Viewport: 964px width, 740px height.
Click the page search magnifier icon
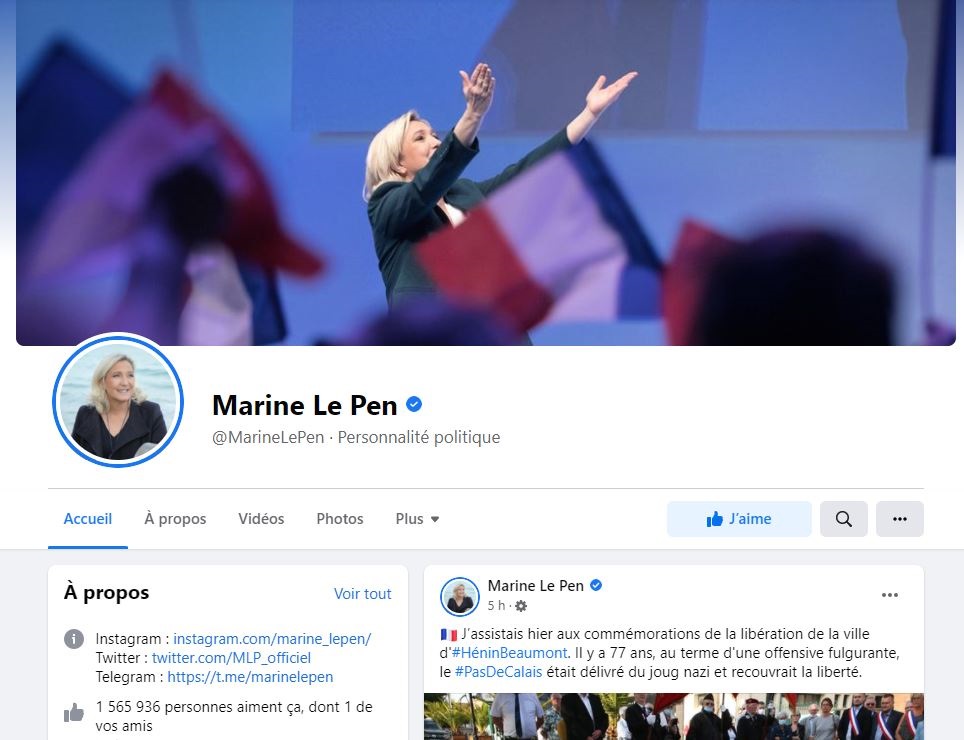(844, 519)
